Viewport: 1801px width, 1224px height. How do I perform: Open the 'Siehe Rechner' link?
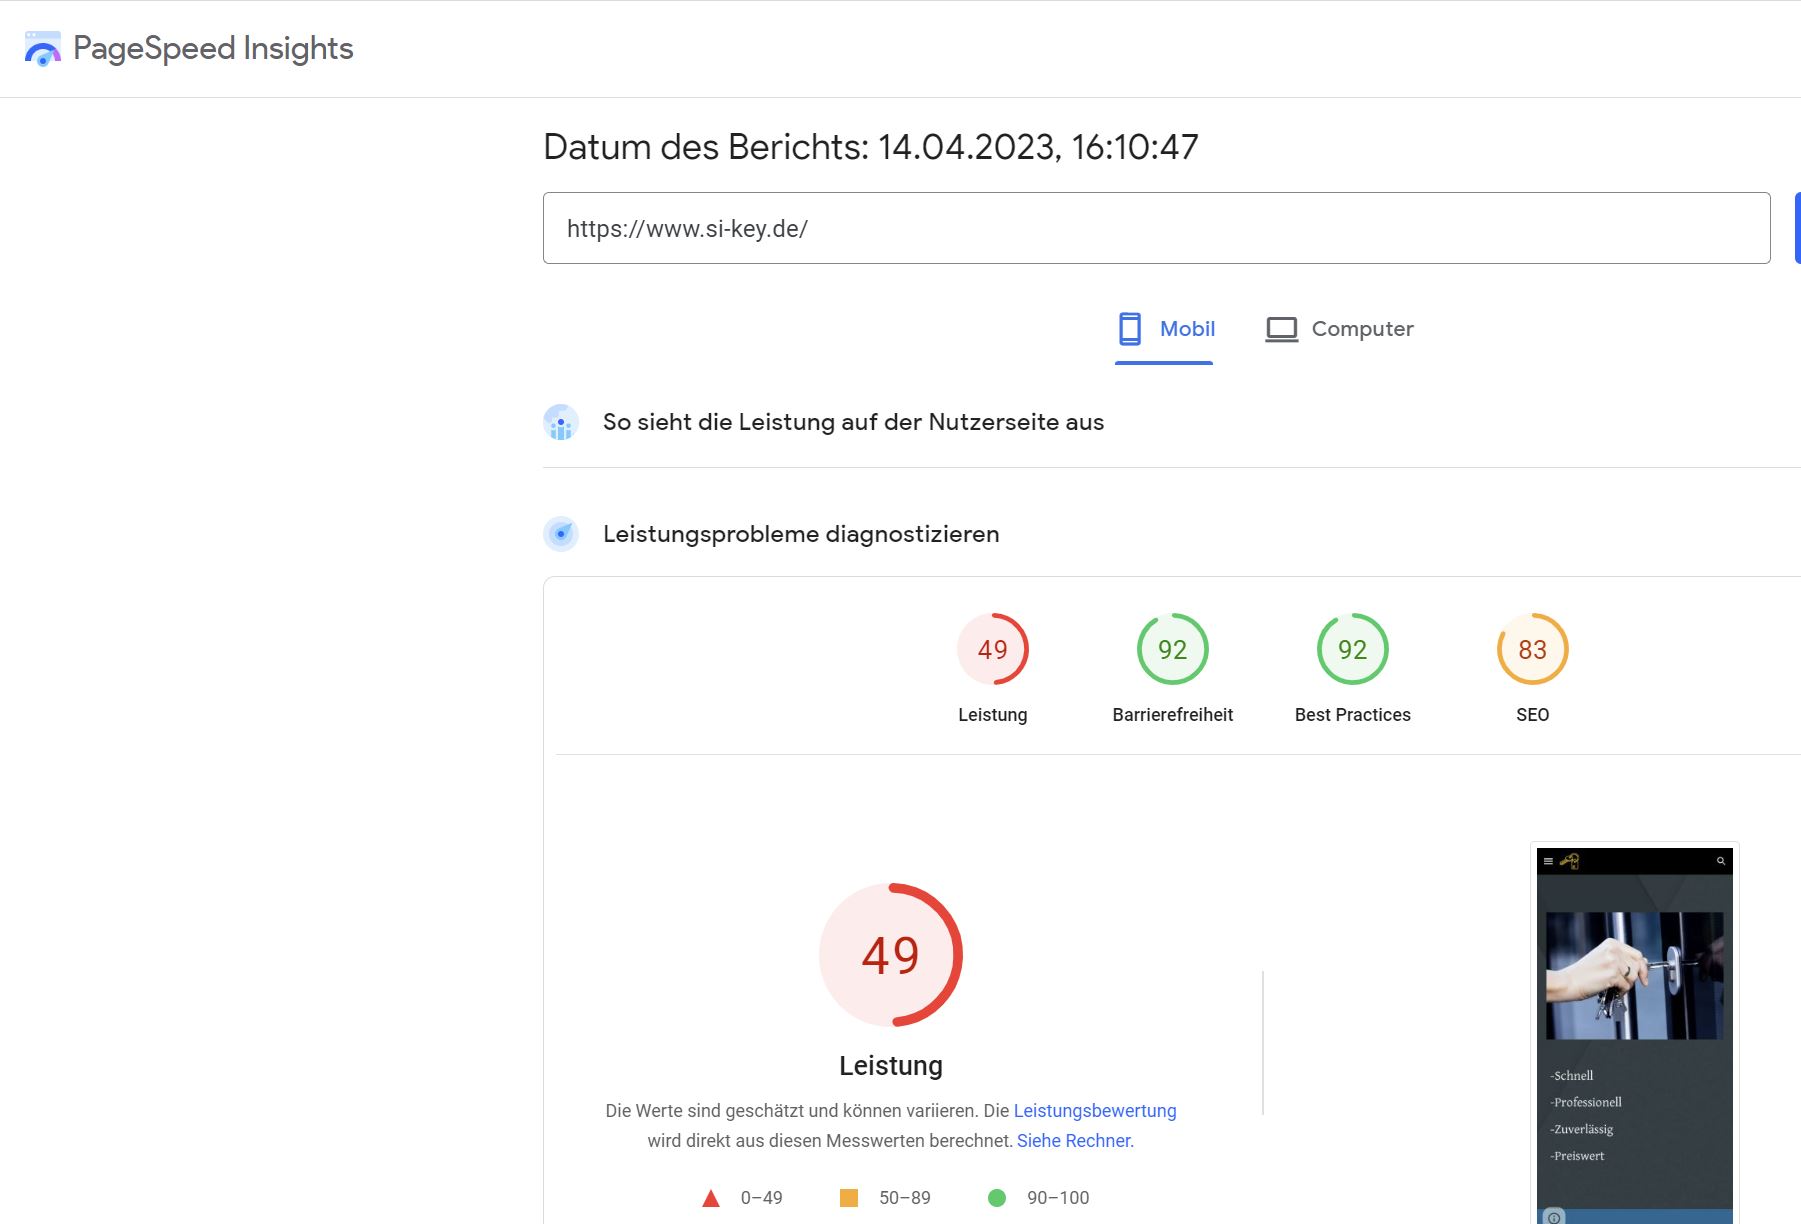pyautogui.click(x=1074, y=1141)
